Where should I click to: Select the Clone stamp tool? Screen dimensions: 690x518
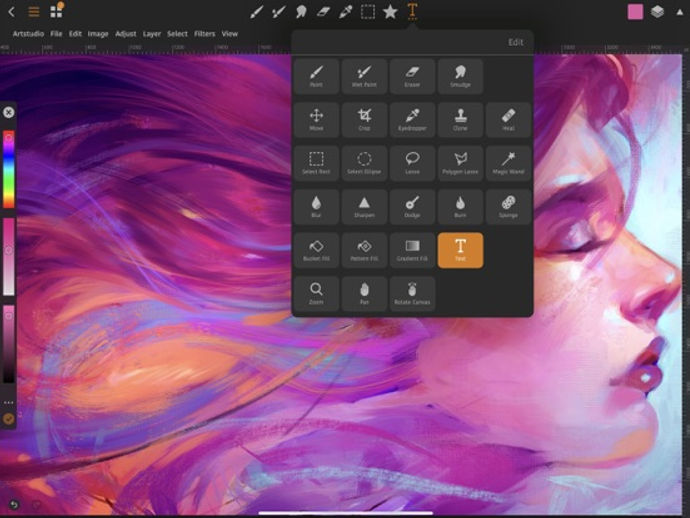(460, 120)
